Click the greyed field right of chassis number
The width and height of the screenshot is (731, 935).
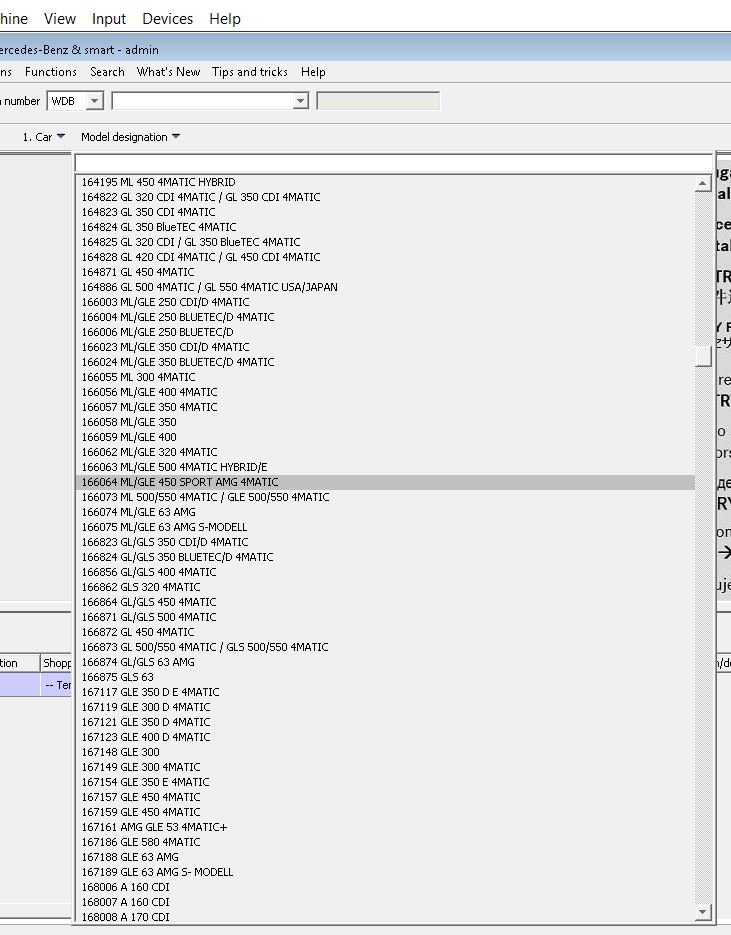click(x=378, y=101)
